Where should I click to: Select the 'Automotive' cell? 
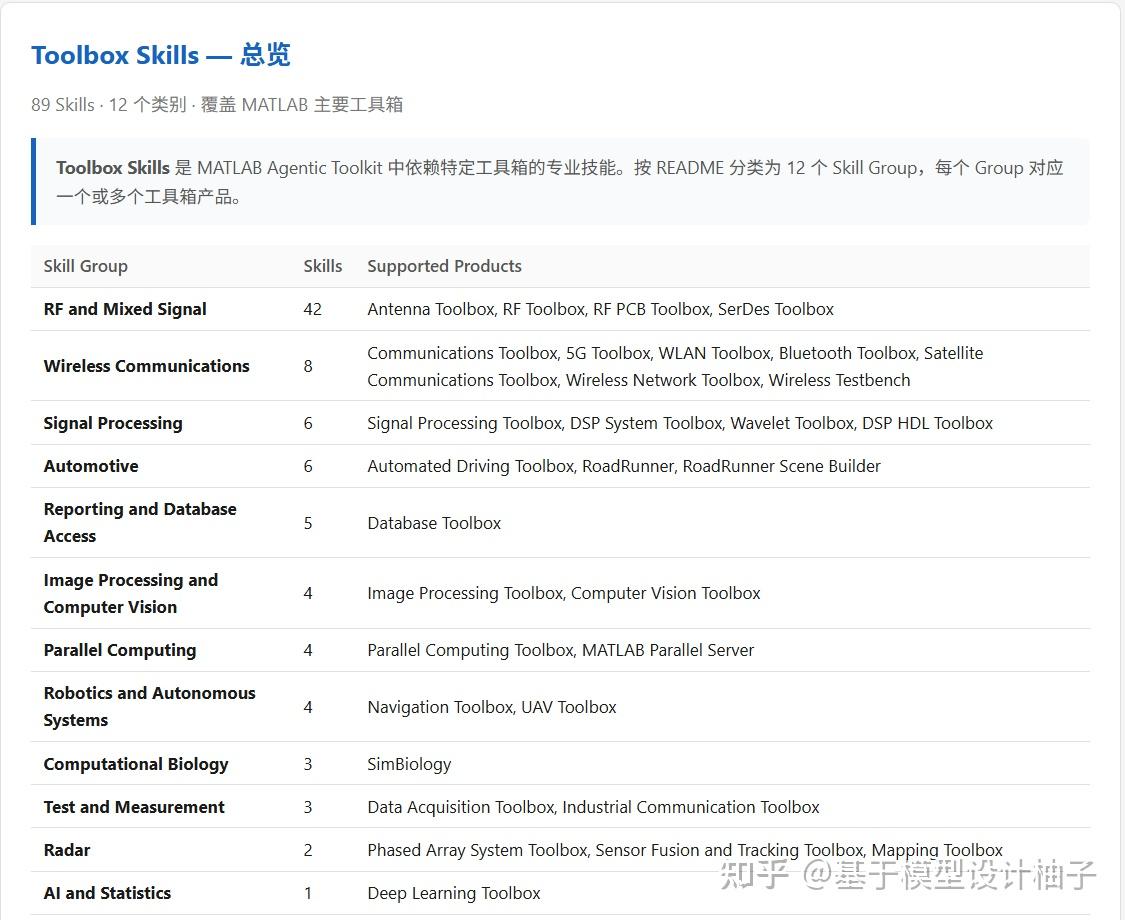tap(91, 466)
